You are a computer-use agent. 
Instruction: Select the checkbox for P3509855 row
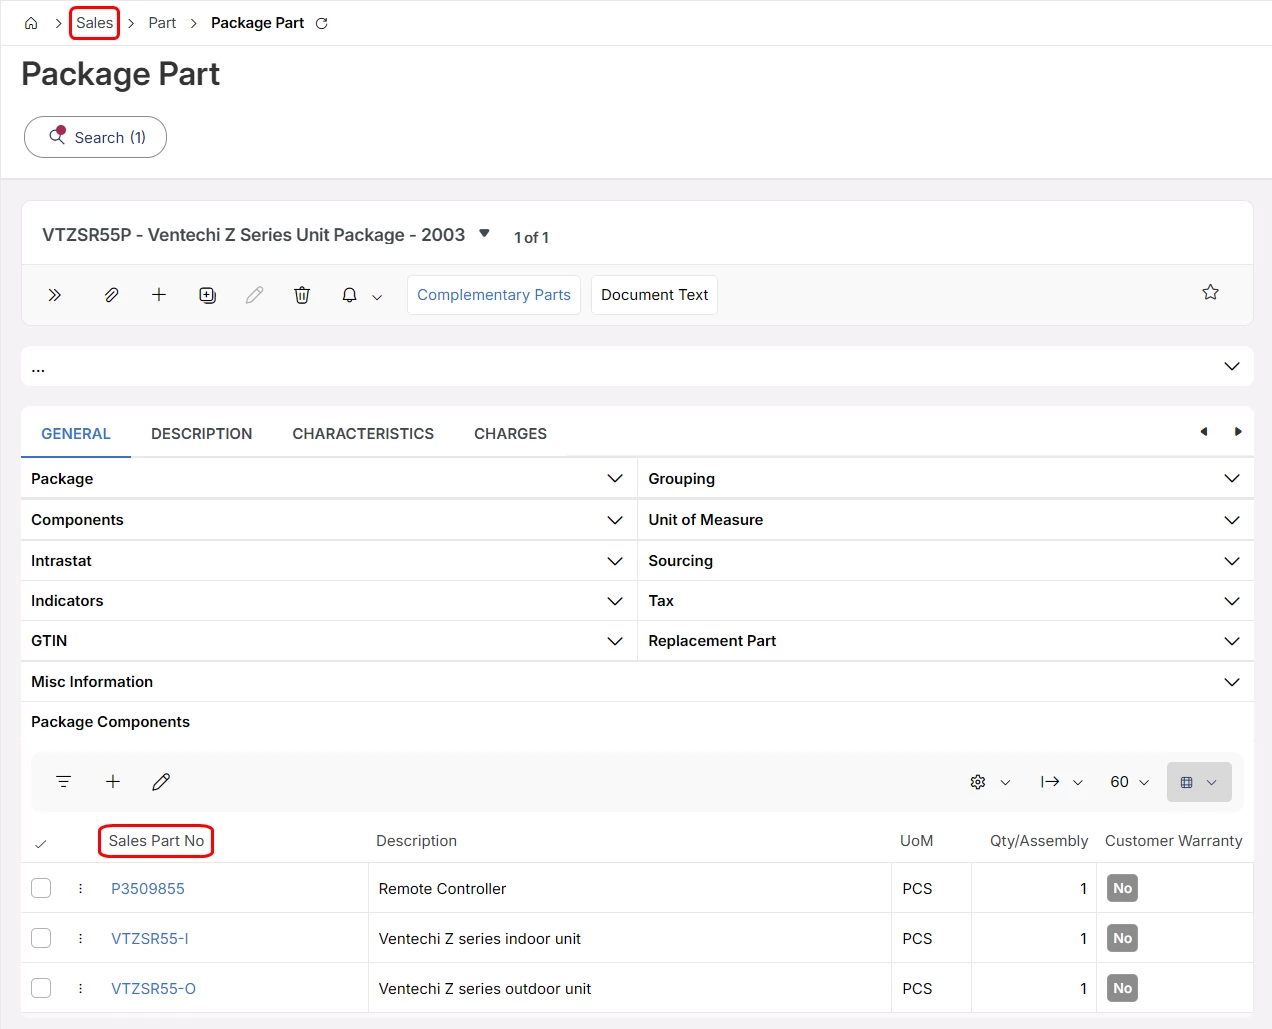(x=41, y=888)
